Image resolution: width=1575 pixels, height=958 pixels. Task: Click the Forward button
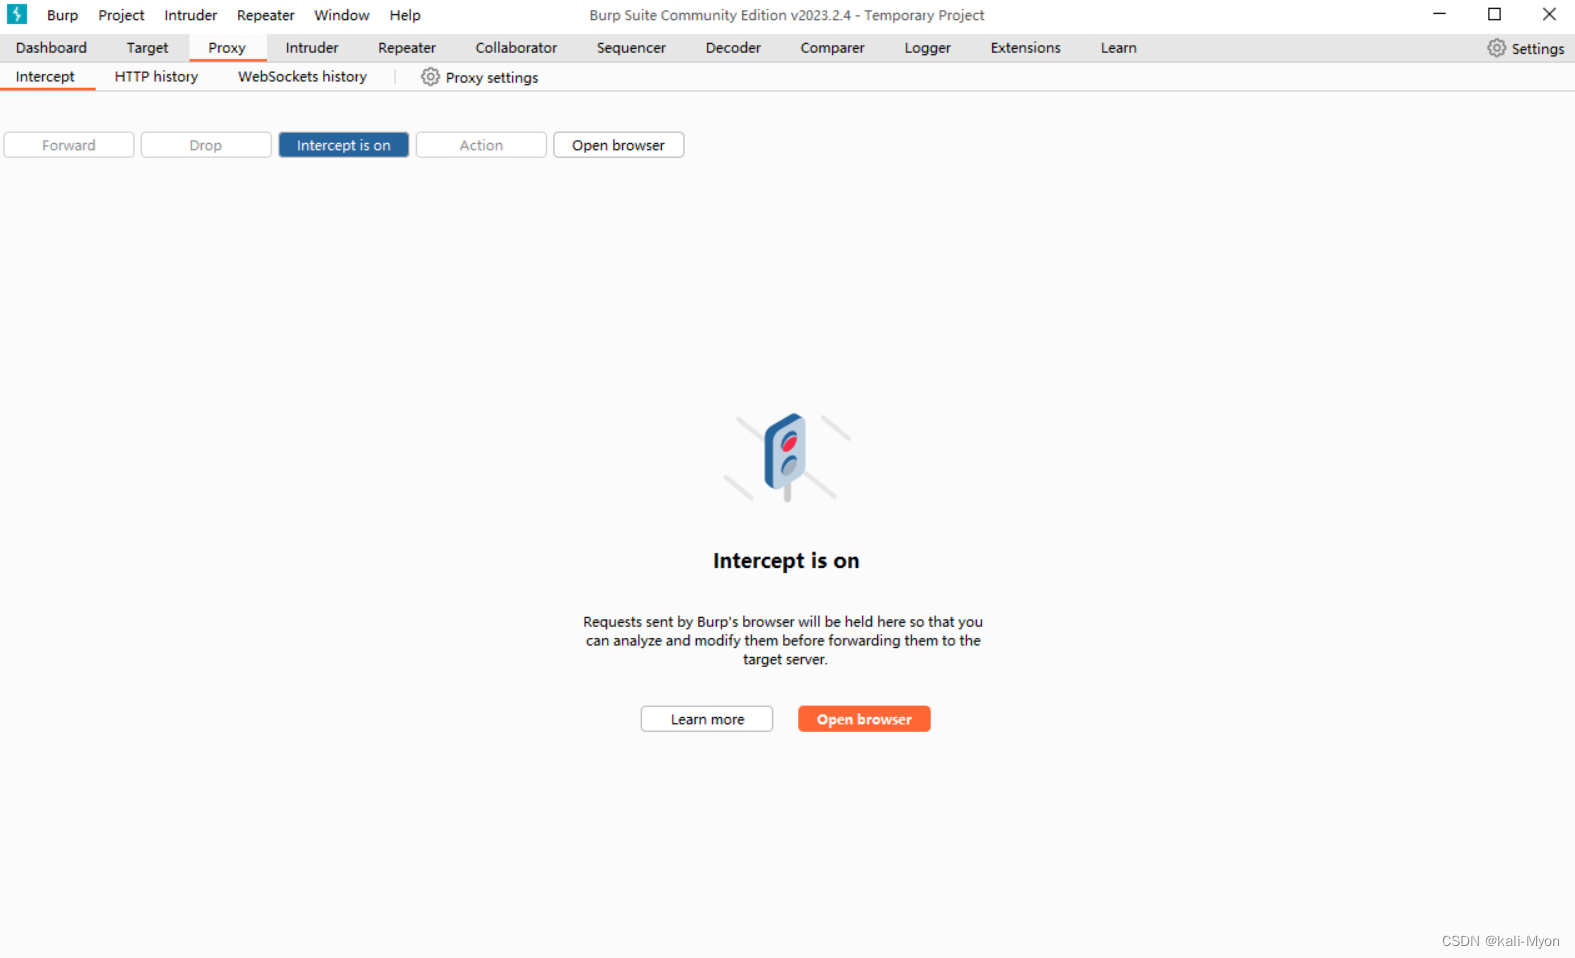click(x=69, y=145)
